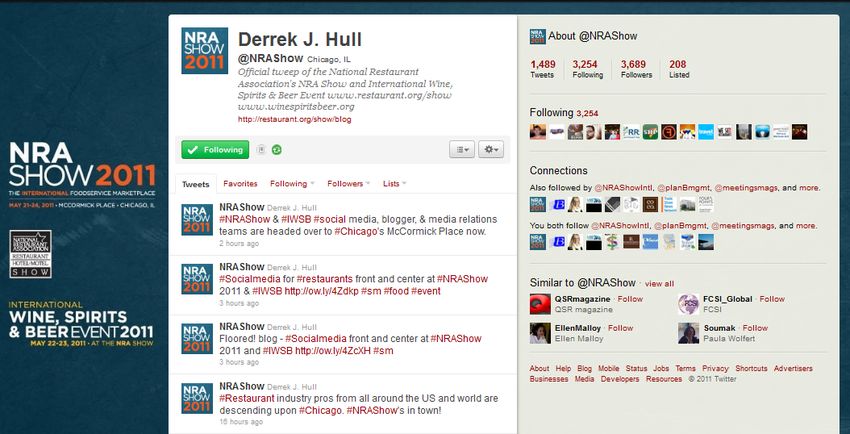The image size is (850, 434).
Task: Open the green badge avatar in Following row
Action: click(650, 132)
